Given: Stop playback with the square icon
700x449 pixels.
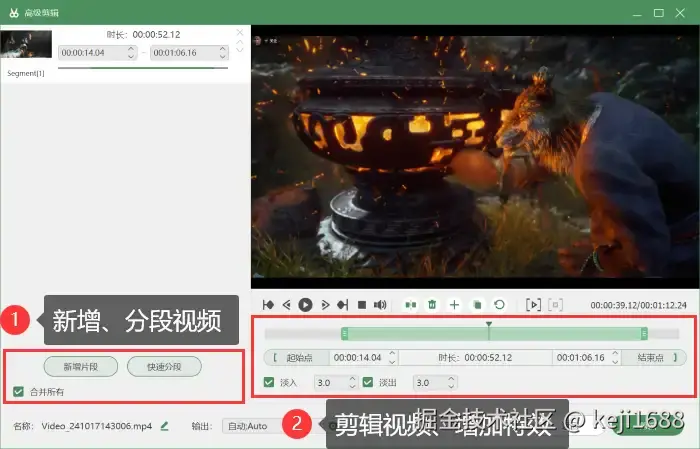Looking at the screenshot, I should coord(362,305).
